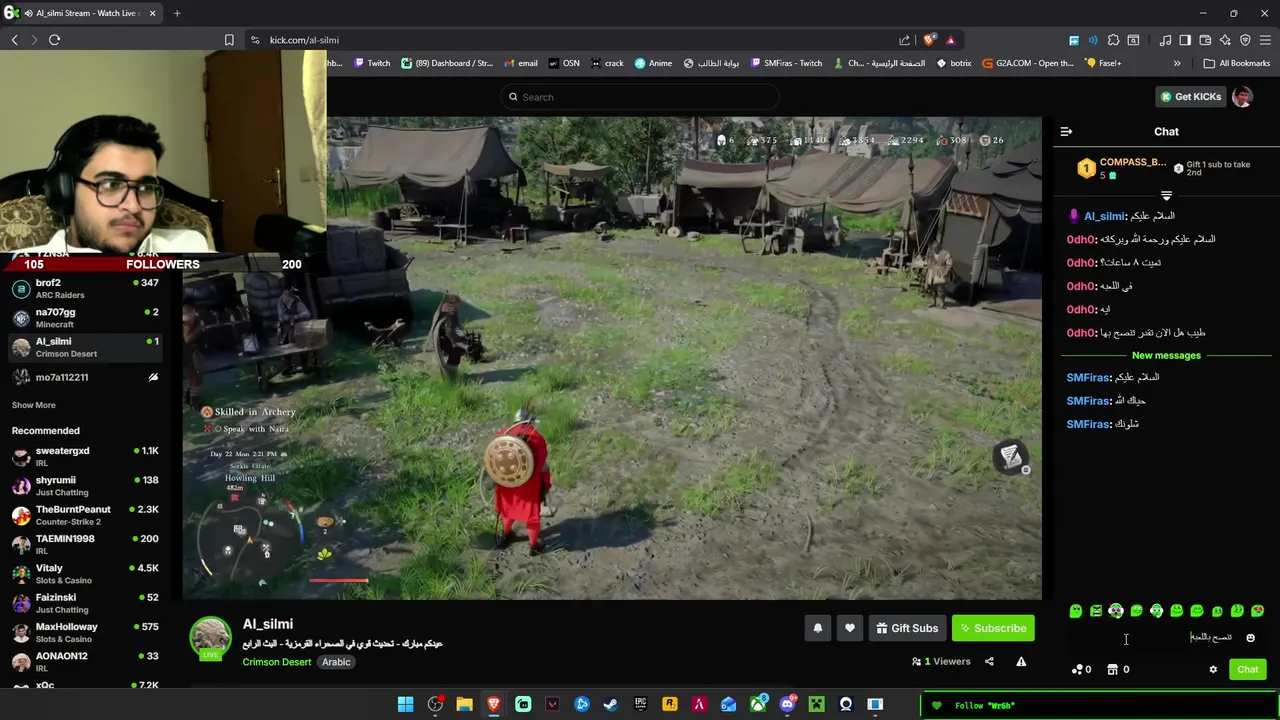Image resolution: width=1280 pixels, height=720 pixels.
Task: Open the Twitch bookmark
Action: [371, 63]
